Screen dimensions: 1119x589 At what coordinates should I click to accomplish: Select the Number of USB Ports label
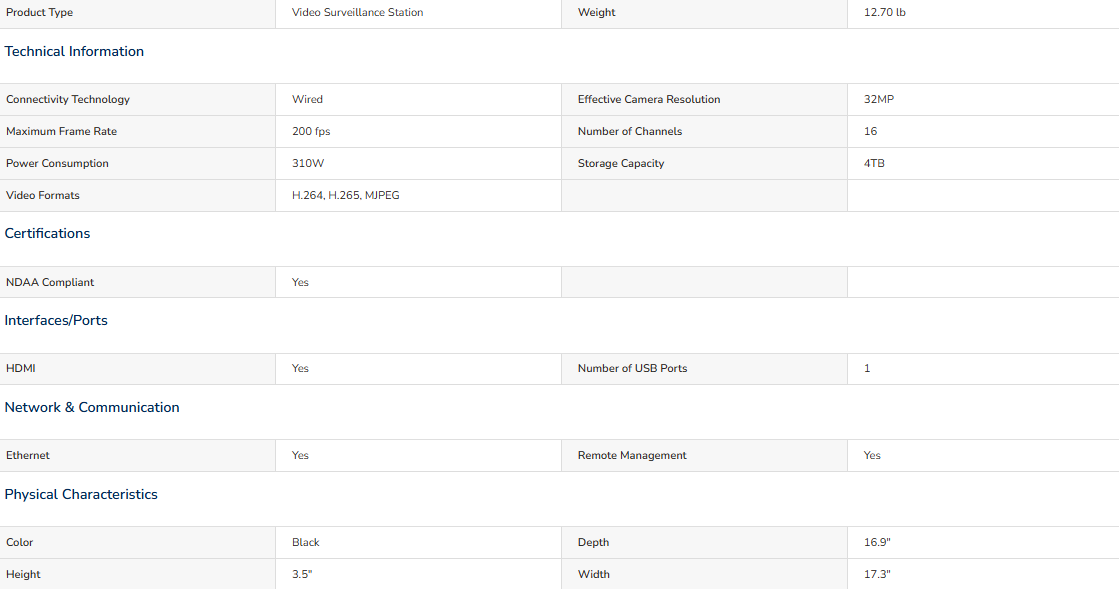[x=632, y=368]
